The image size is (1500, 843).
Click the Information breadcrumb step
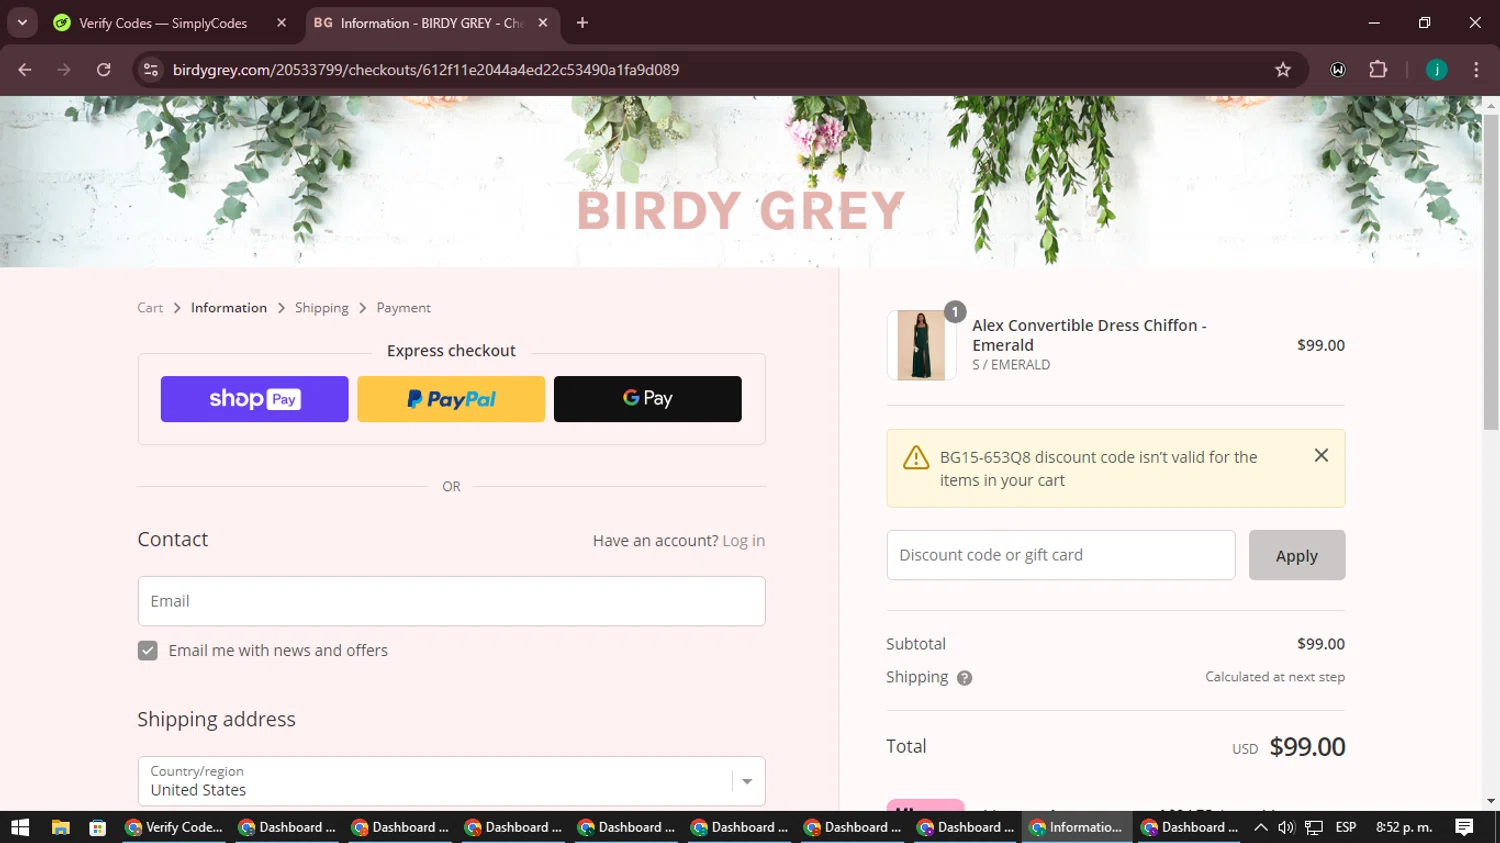click(229, 308)
